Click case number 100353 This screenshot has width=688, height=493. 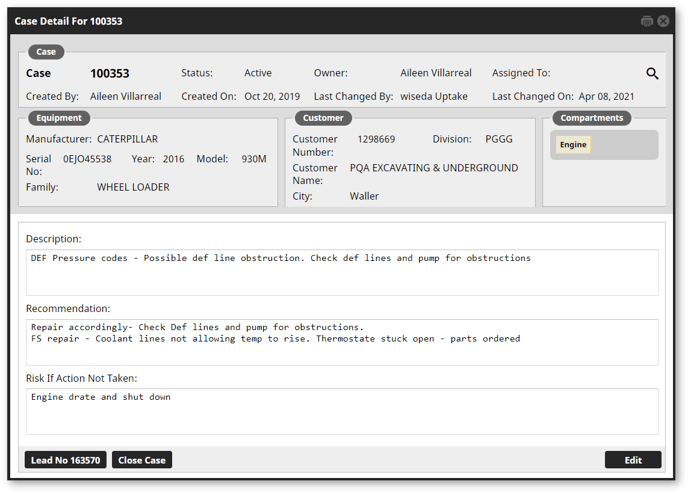click(x=110, y=73)
